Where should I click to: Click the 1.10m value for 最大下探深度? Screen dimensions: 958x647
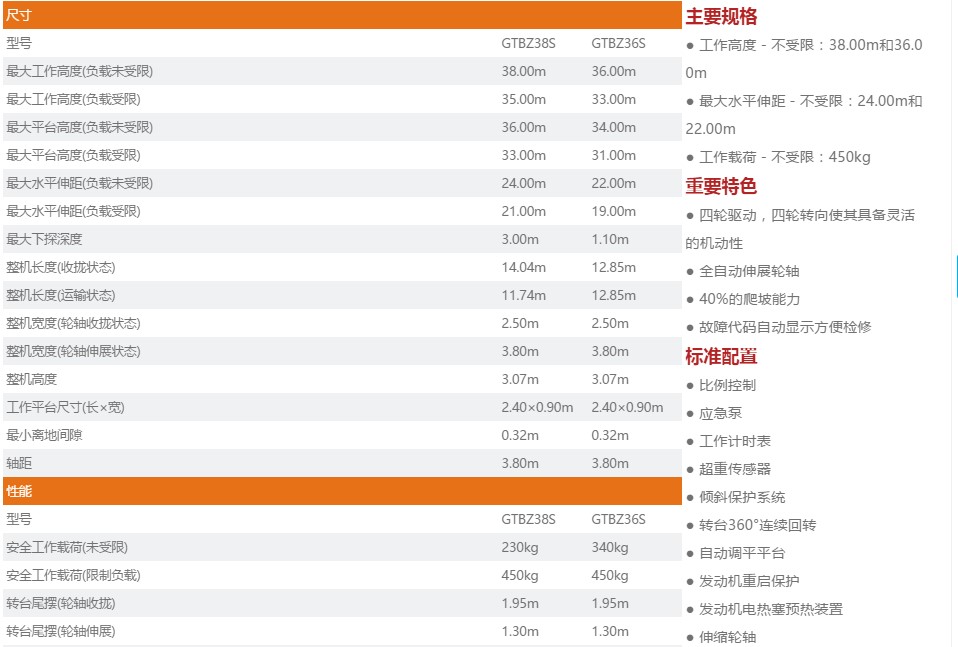click(x=610, y=239)
